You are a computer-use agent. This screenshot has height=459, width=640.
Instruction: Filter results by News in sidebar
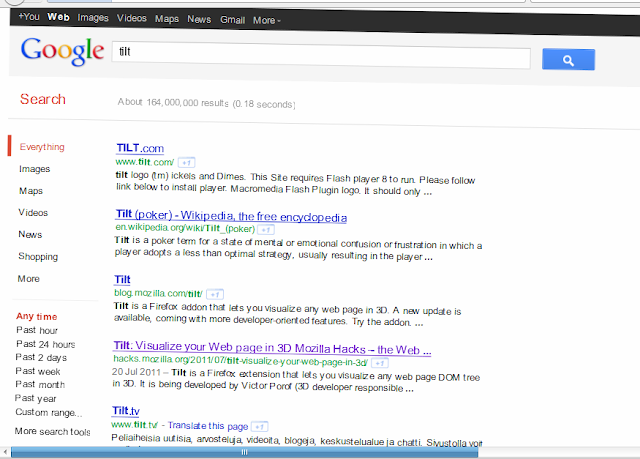(30, 235)
